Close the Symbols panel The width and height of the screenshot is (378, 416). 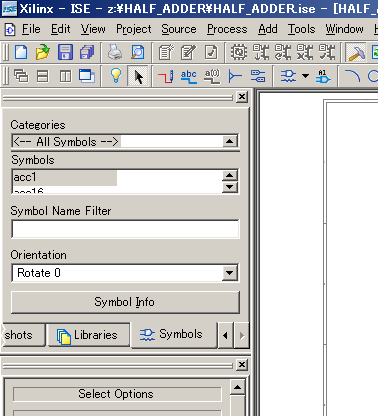click(x=242, y=97)
